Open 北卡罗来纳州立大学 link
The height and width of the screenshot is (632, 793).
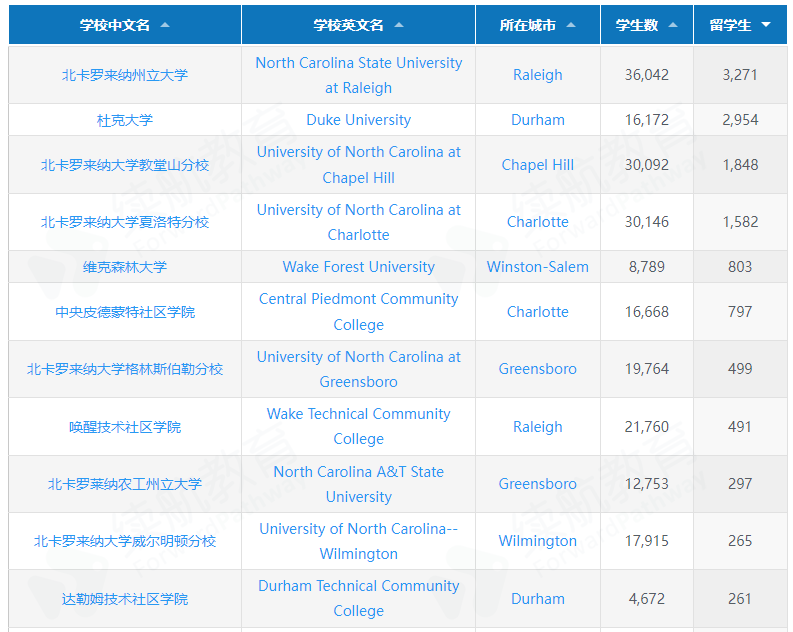coord(125,75)
